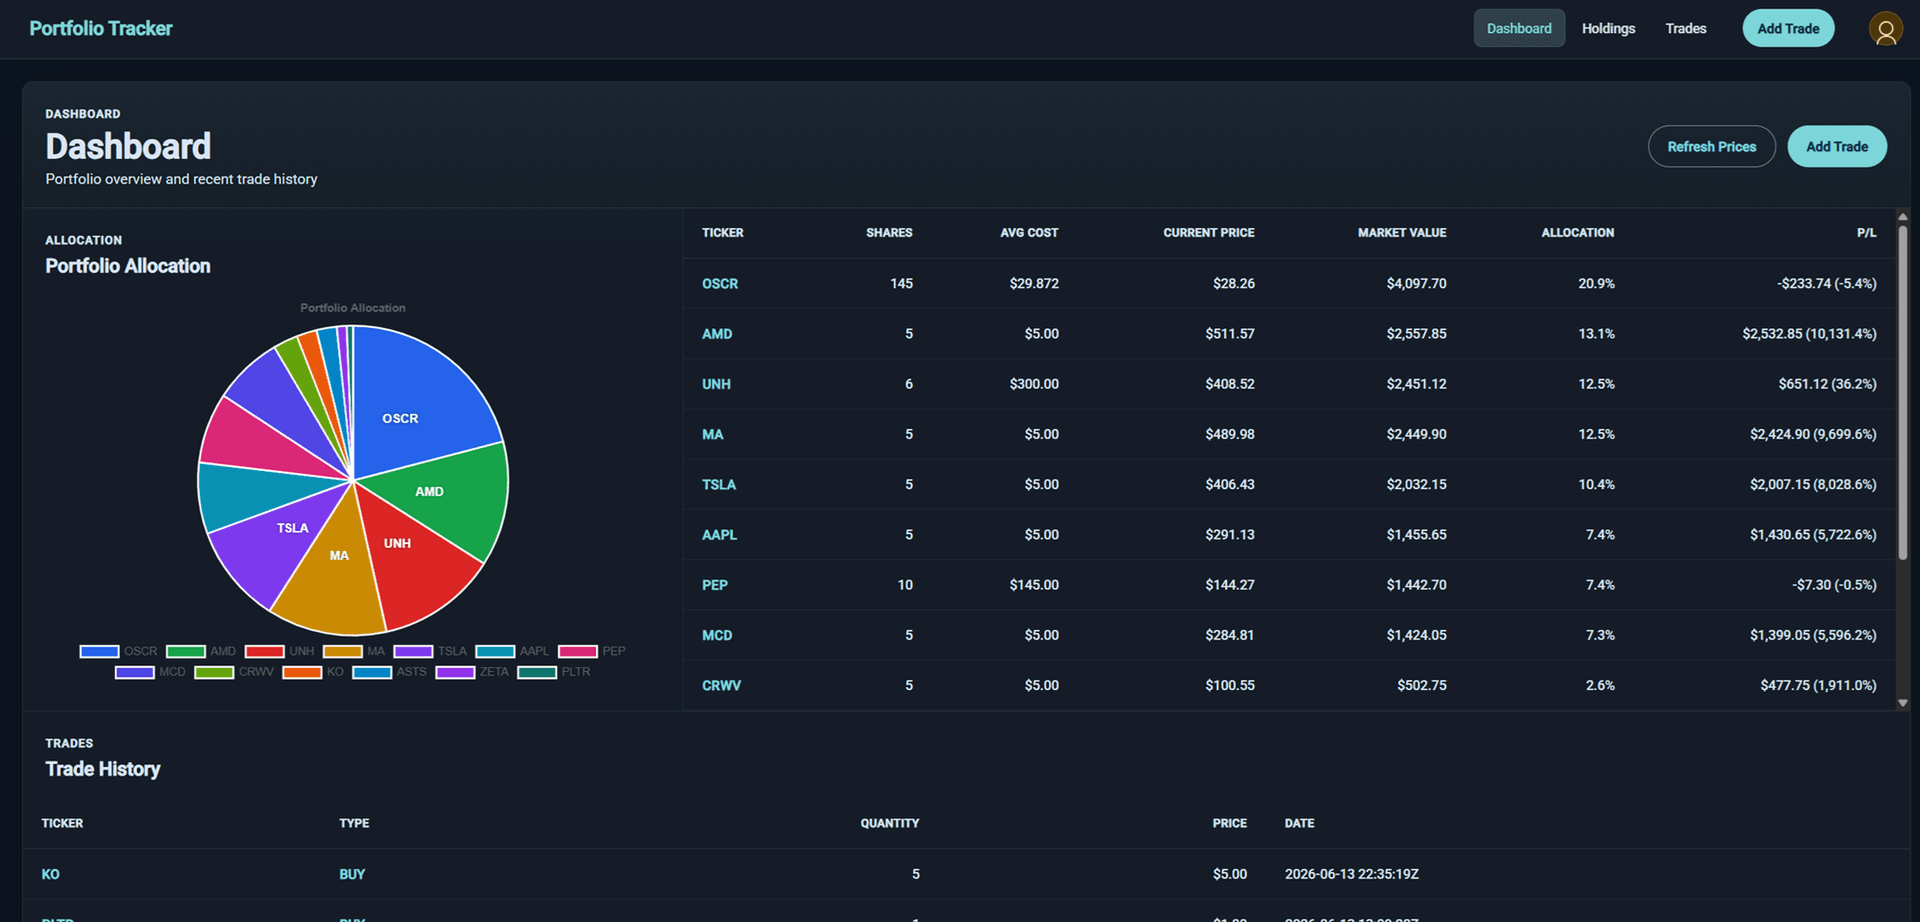Click the ASTS legend color swatch
This screenshot has height=922, width=1920.
pos(372,672)
